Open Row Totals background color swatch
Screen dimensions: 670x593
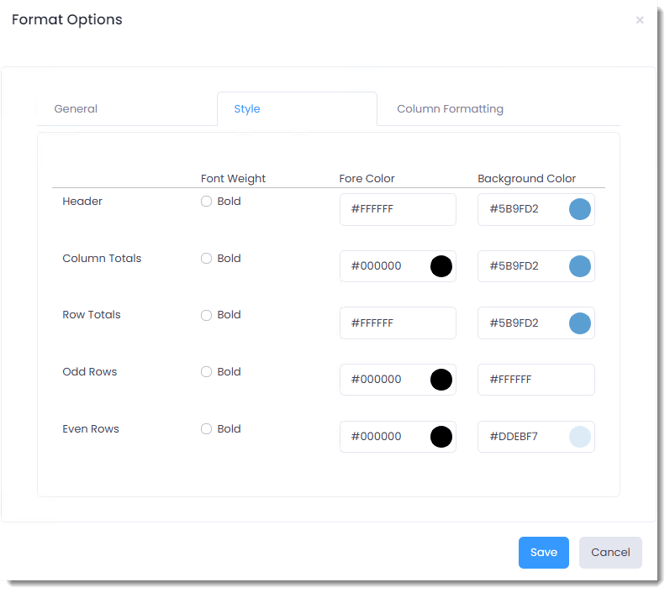click(580, 323)
